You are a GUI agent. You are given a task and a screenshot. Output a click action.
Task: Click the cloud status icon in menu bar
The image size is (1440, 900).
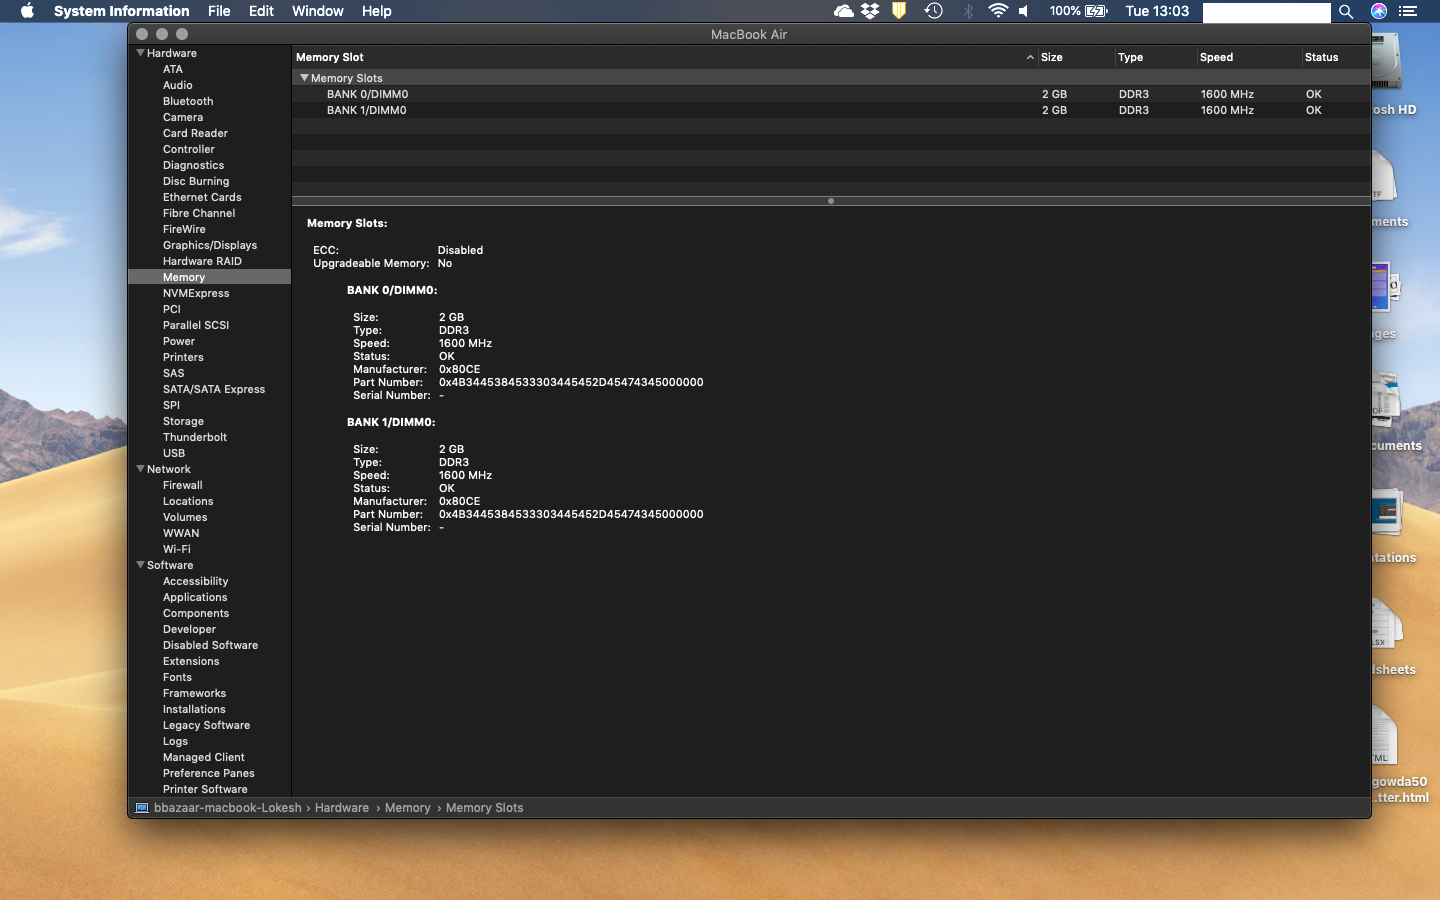tap(843, 11)
